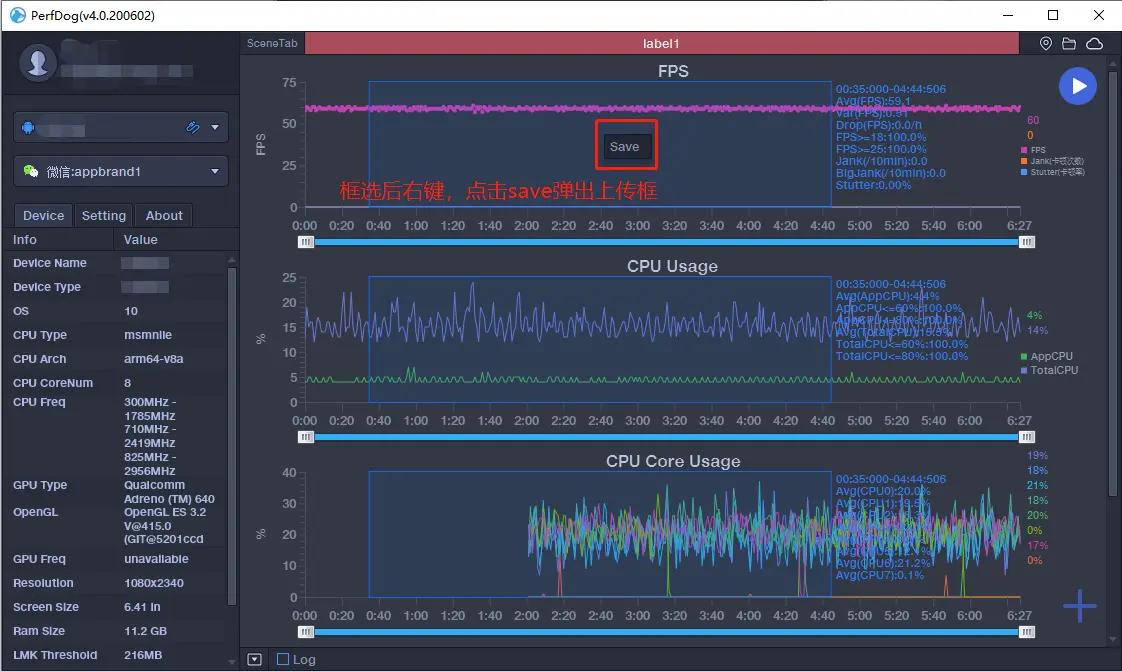The image size is (1122, 671).
Task: Click the CPU Usage chart left slider handle
Action: 306,437
